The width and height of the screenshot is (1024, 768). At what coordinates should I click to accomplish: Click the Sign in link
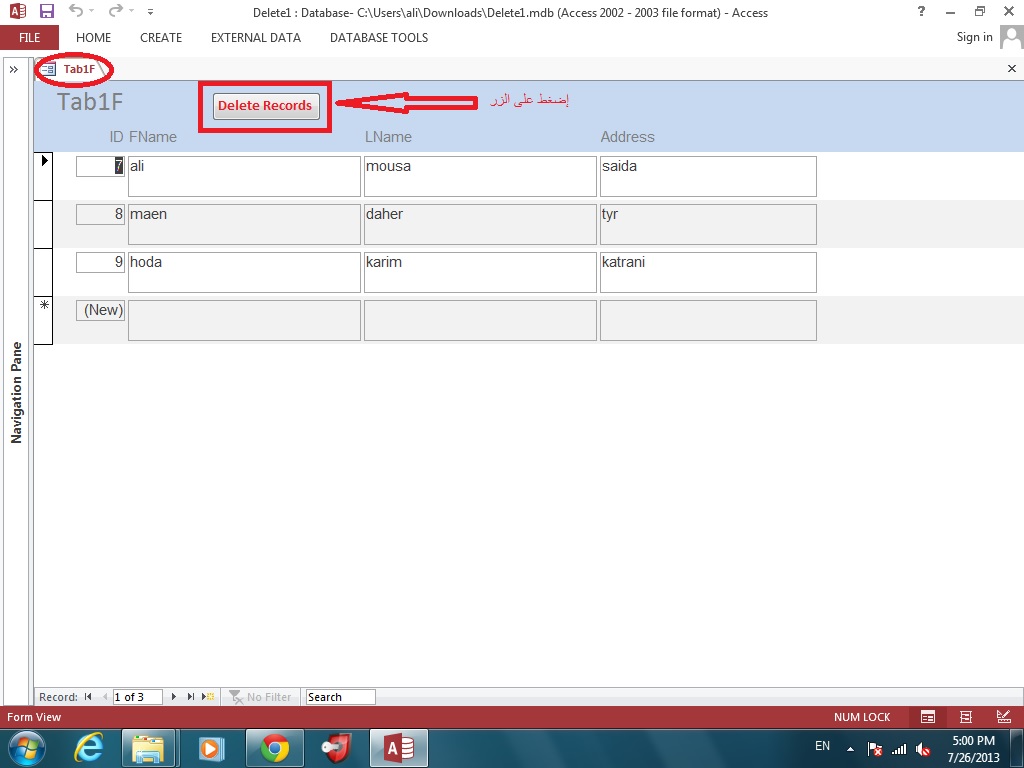click(974, 37)
